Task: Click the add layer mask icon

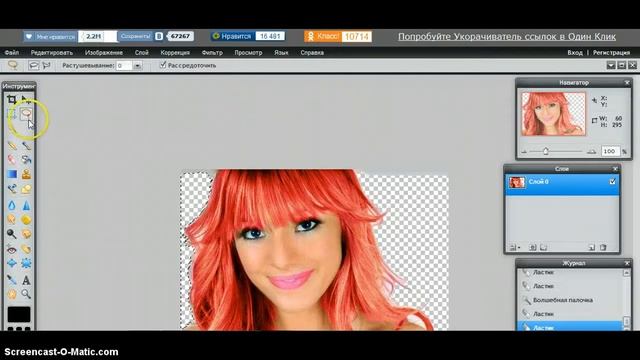Action: [532, 247]
